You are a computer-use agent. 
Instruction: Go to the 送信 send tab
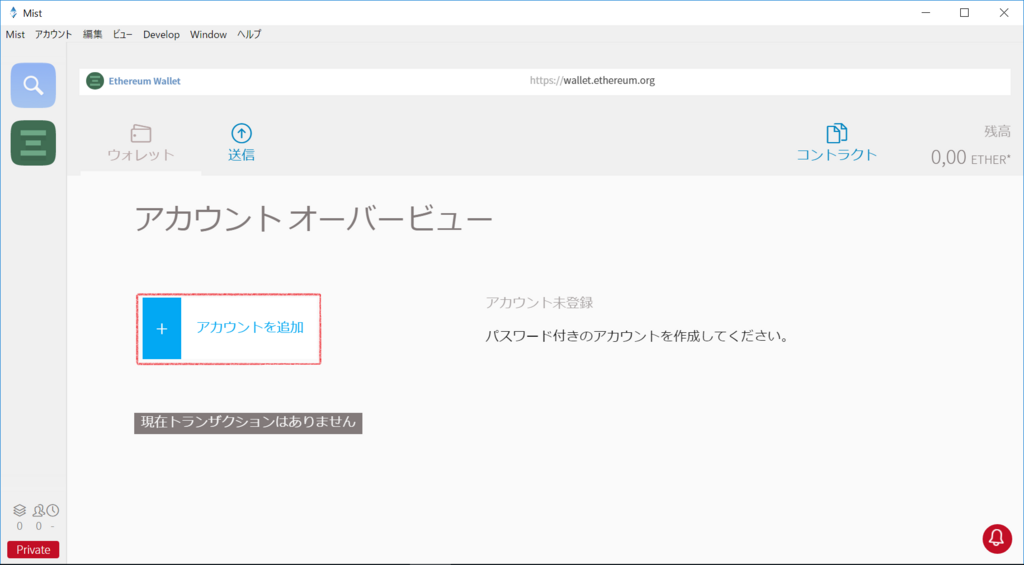[241, 143]
